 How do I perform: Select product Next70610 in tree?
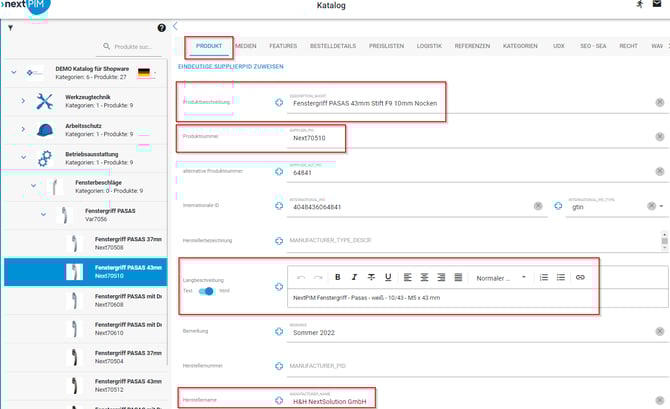pyautogui.click(x=85, y=329)
